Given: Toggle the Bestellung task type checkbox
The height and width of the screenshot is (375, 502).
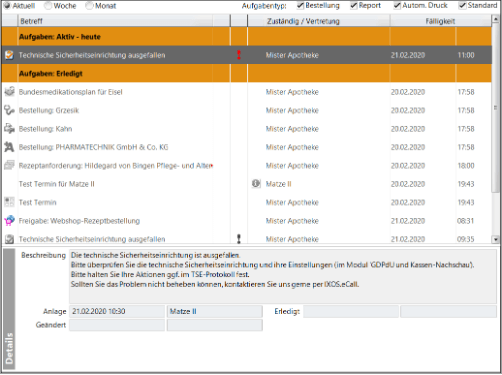Looking at the screenshot, I should coord(300,5).
